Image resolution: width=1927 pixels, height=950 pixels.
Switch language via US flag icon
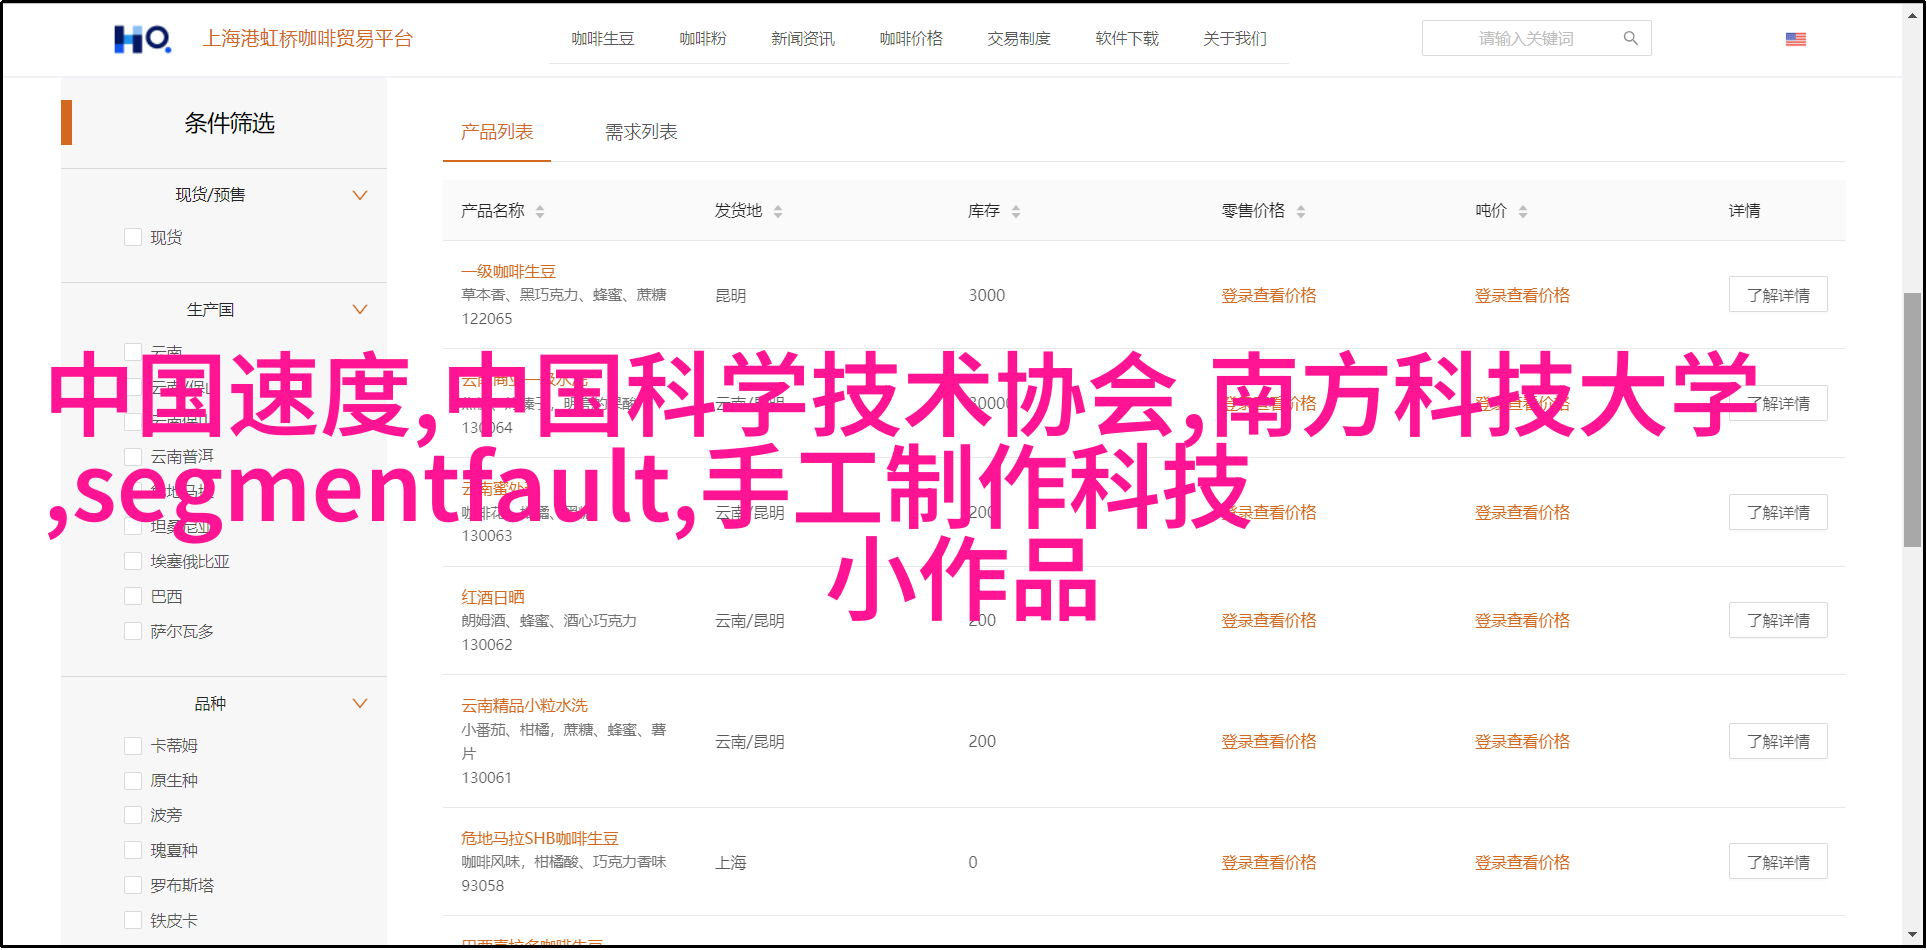click(x=1795, y=39)
